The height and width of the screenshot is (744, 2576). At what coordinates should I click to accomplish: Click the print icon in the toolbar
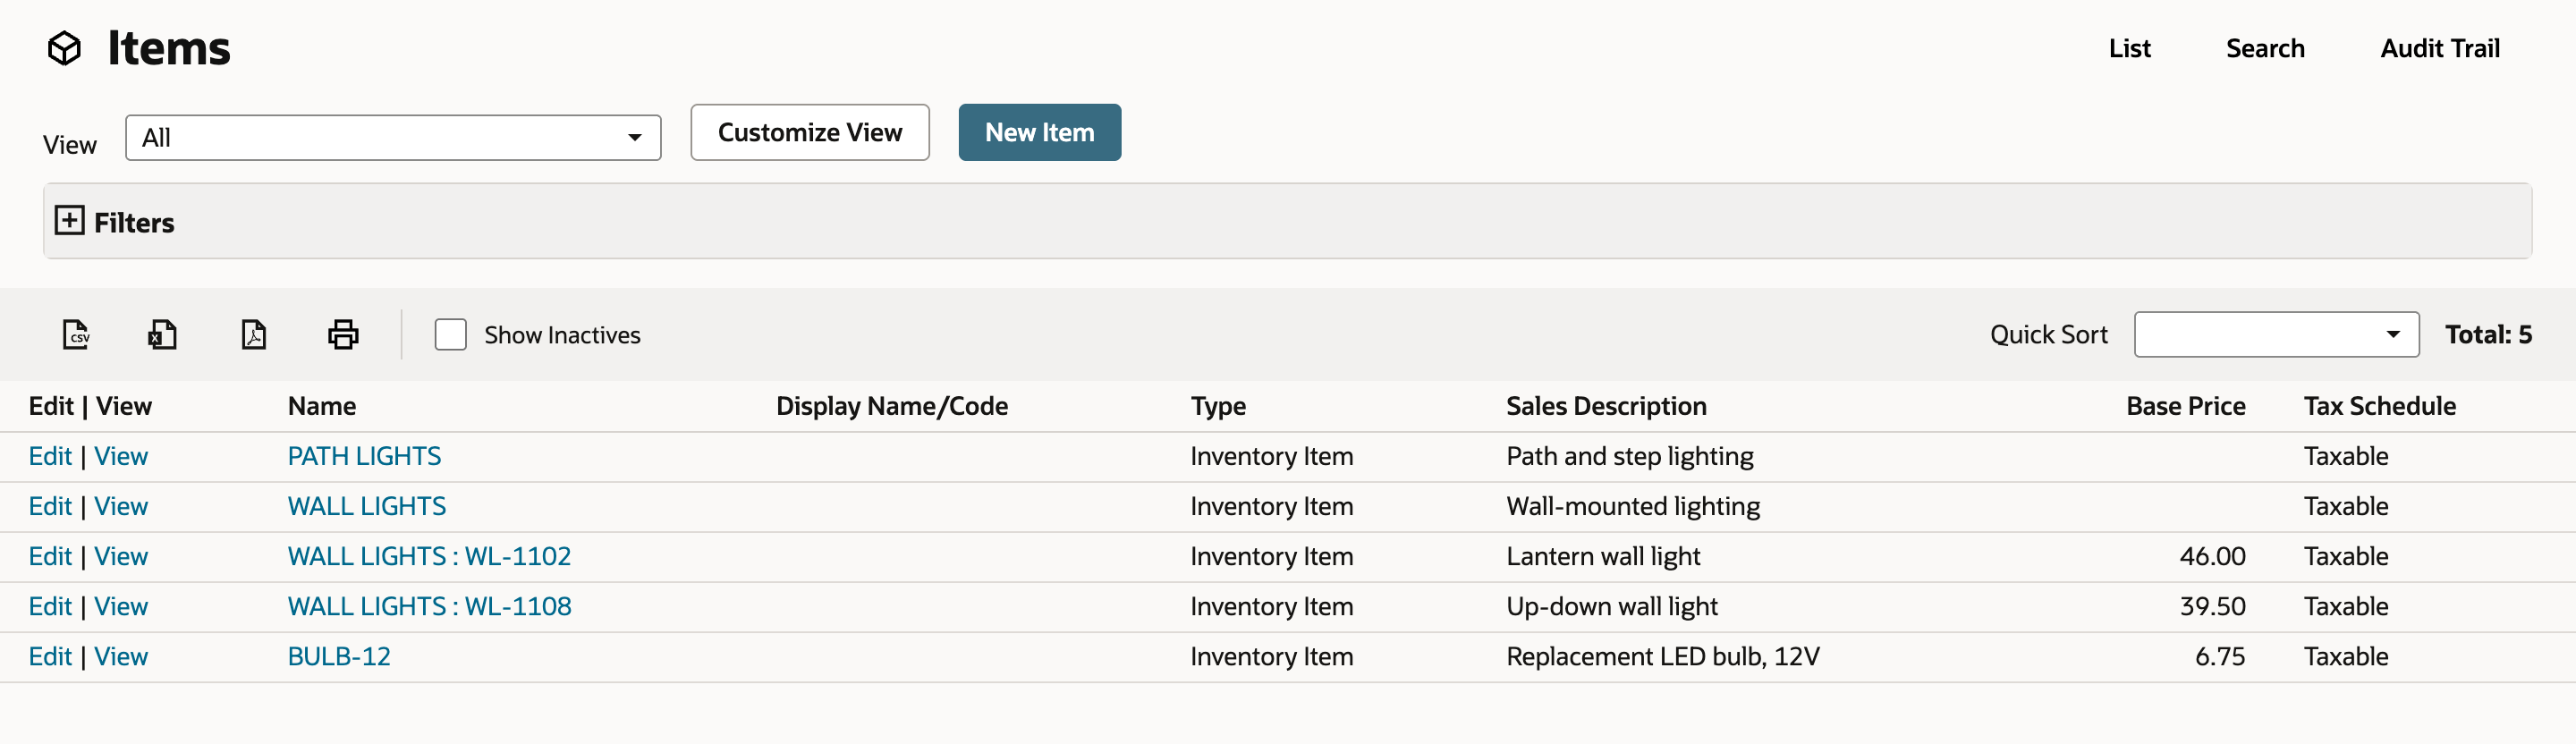click(x=343, y=334)
